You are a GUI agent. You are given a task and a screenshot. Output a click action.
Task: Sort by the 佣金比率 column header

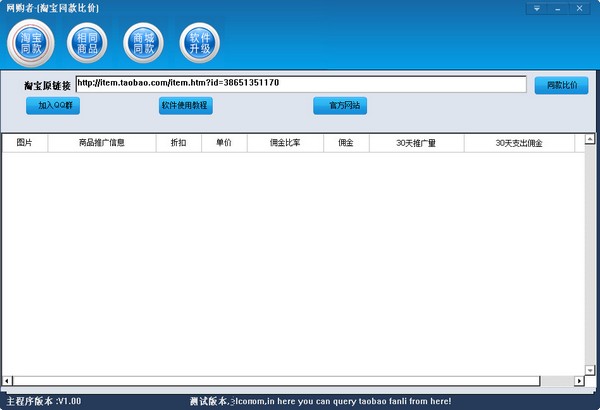[285, 143]
